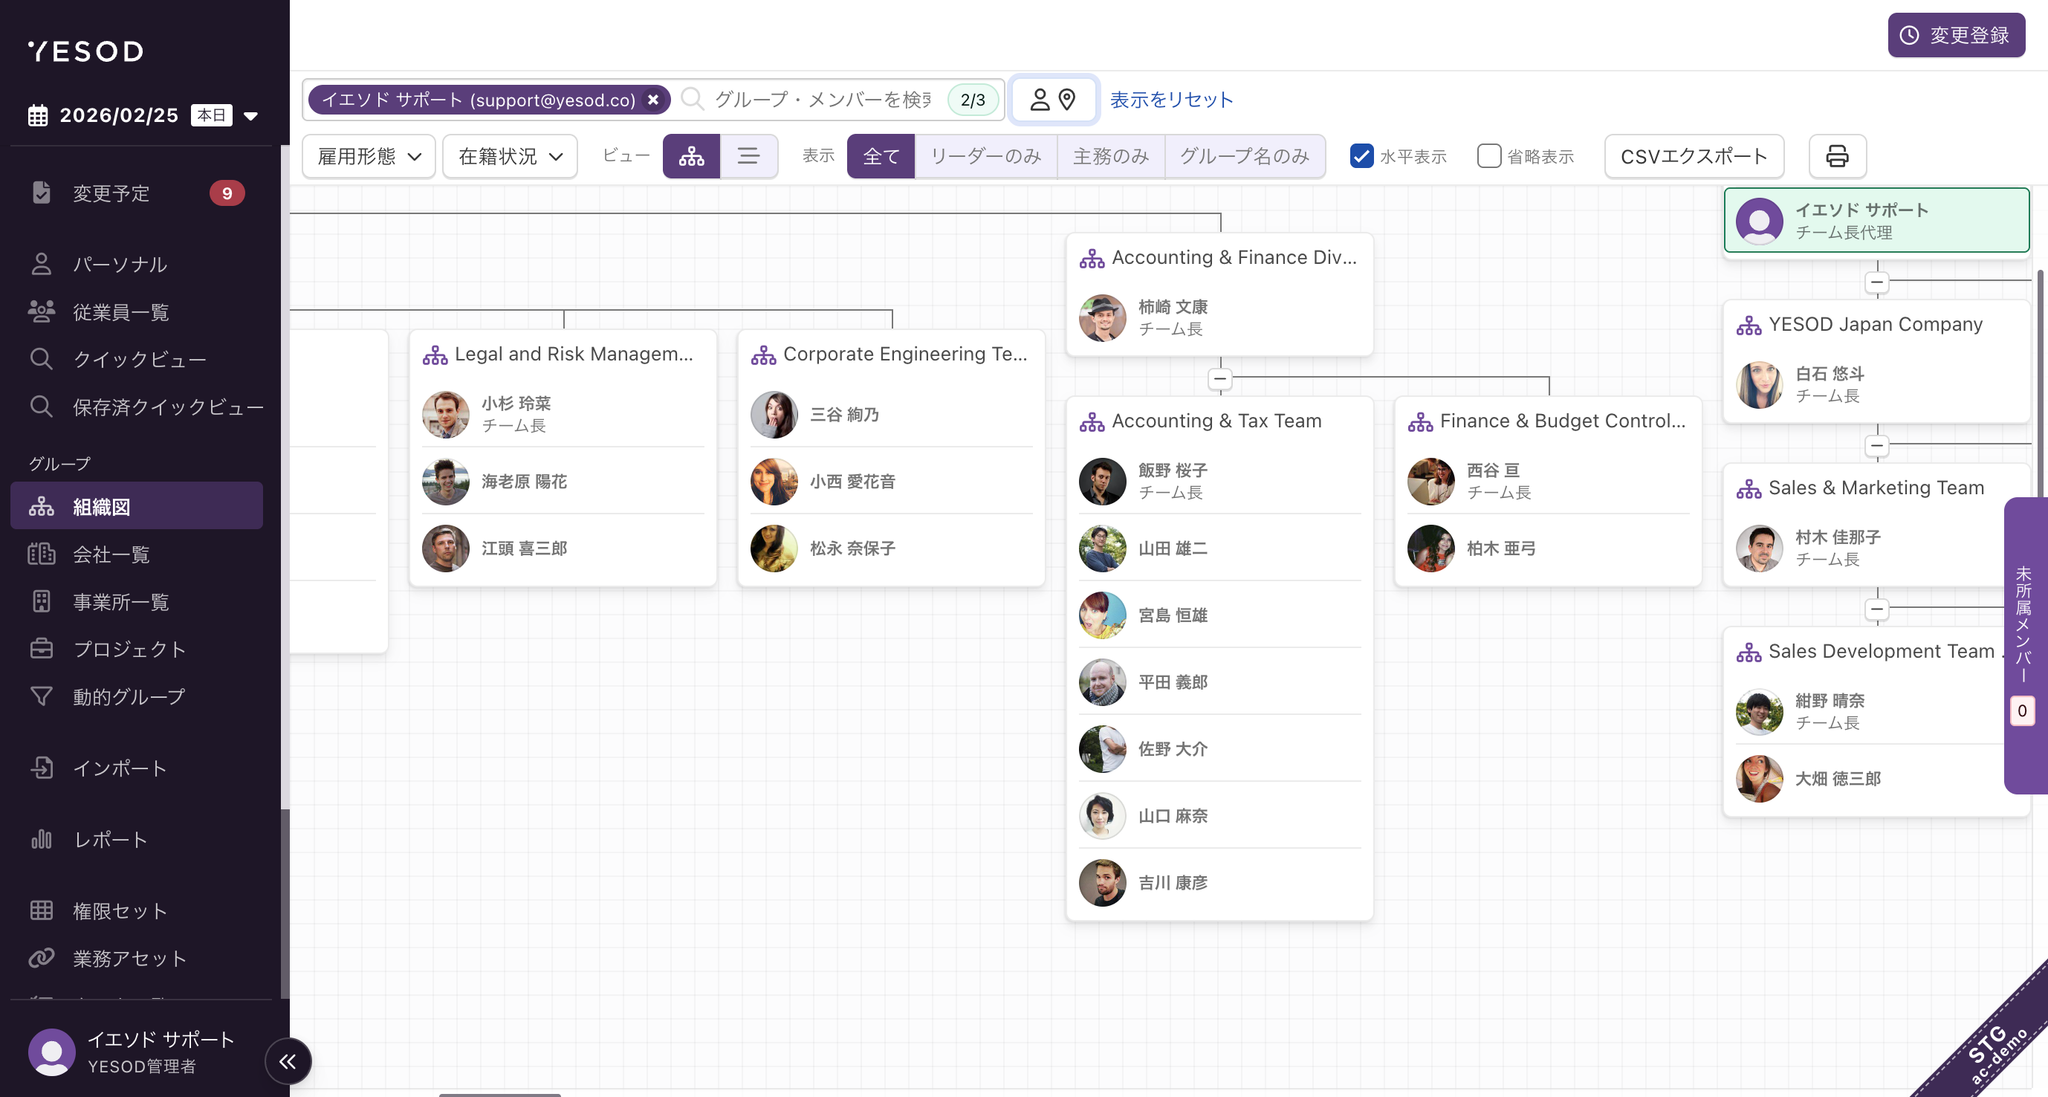This screenshot has width=2048, height=1097.
Task: Open クイックビュー from the sidebar
Action: pyautogui.click(x=139, y=359)
